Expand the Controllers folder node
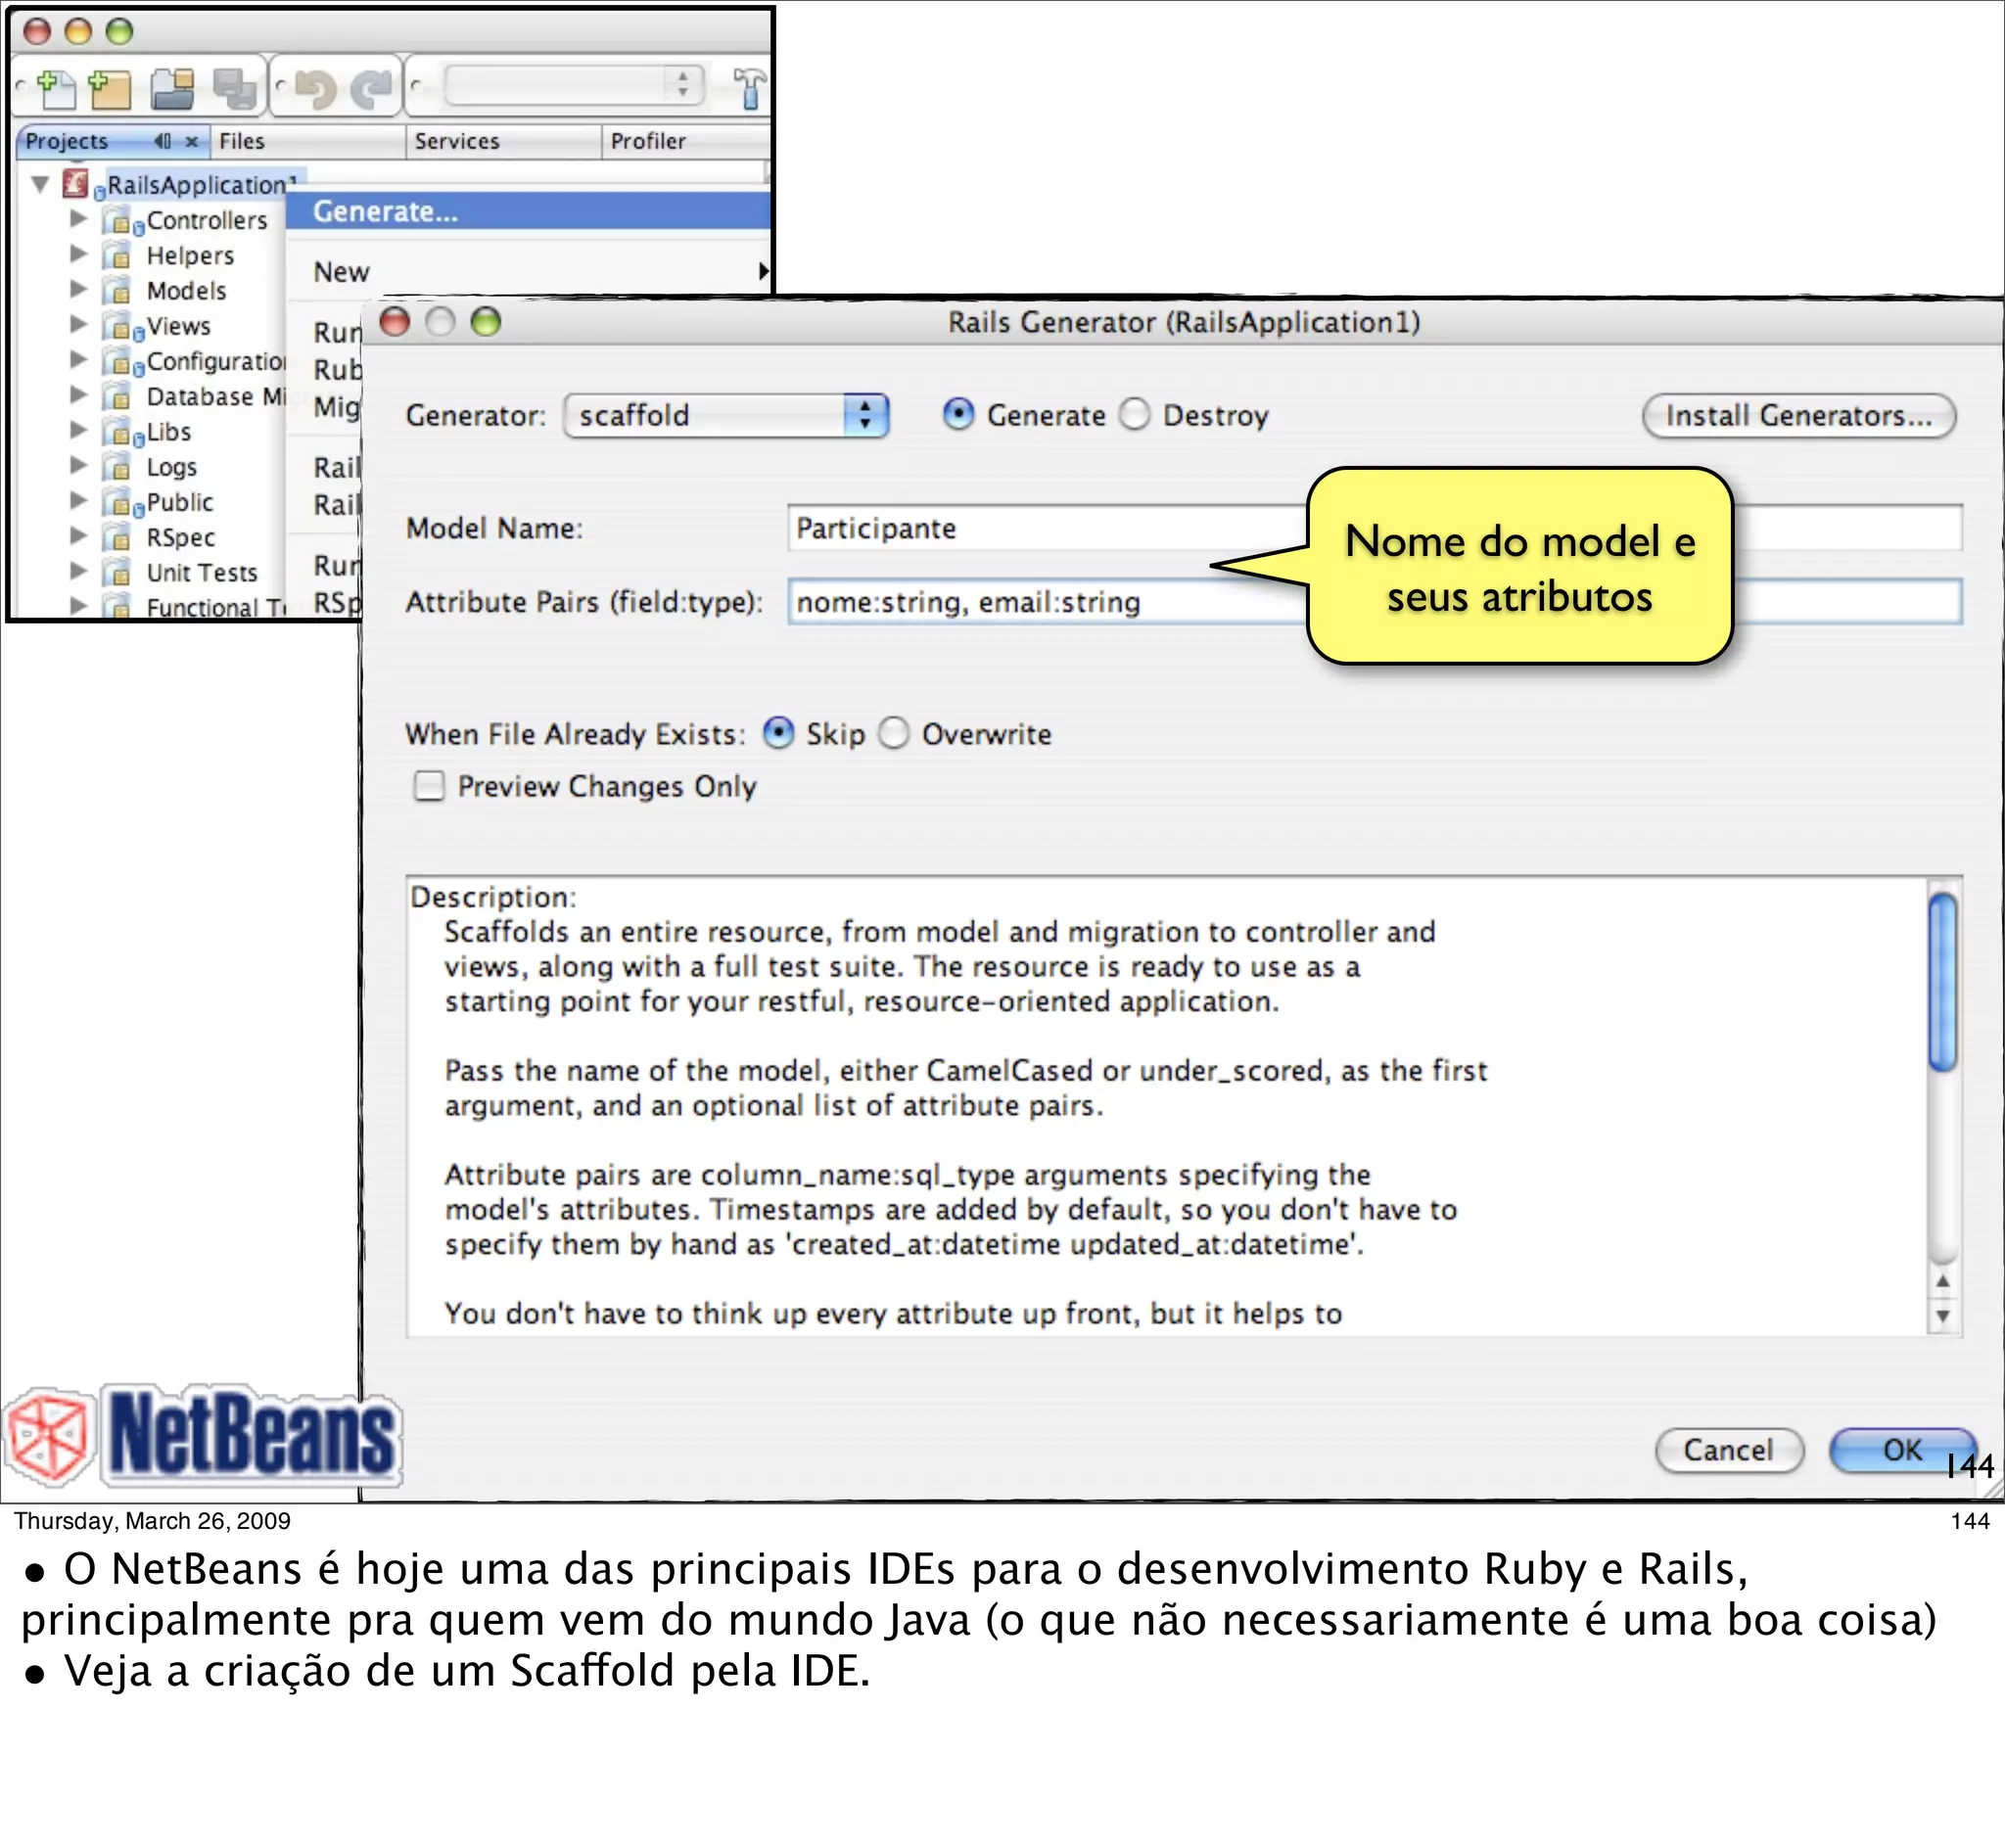Viewport: 2005px width, 1848px height. [x=78, y=219]
